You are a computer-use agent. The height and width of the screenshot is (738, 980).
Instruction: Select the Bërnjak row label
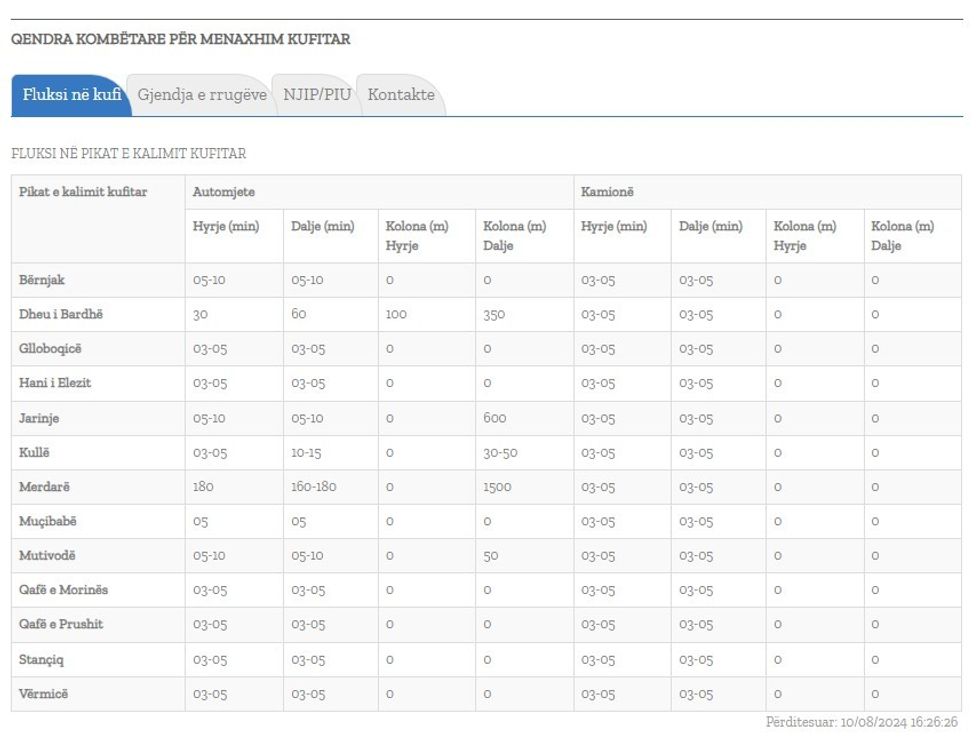click(x=42, y=280)
